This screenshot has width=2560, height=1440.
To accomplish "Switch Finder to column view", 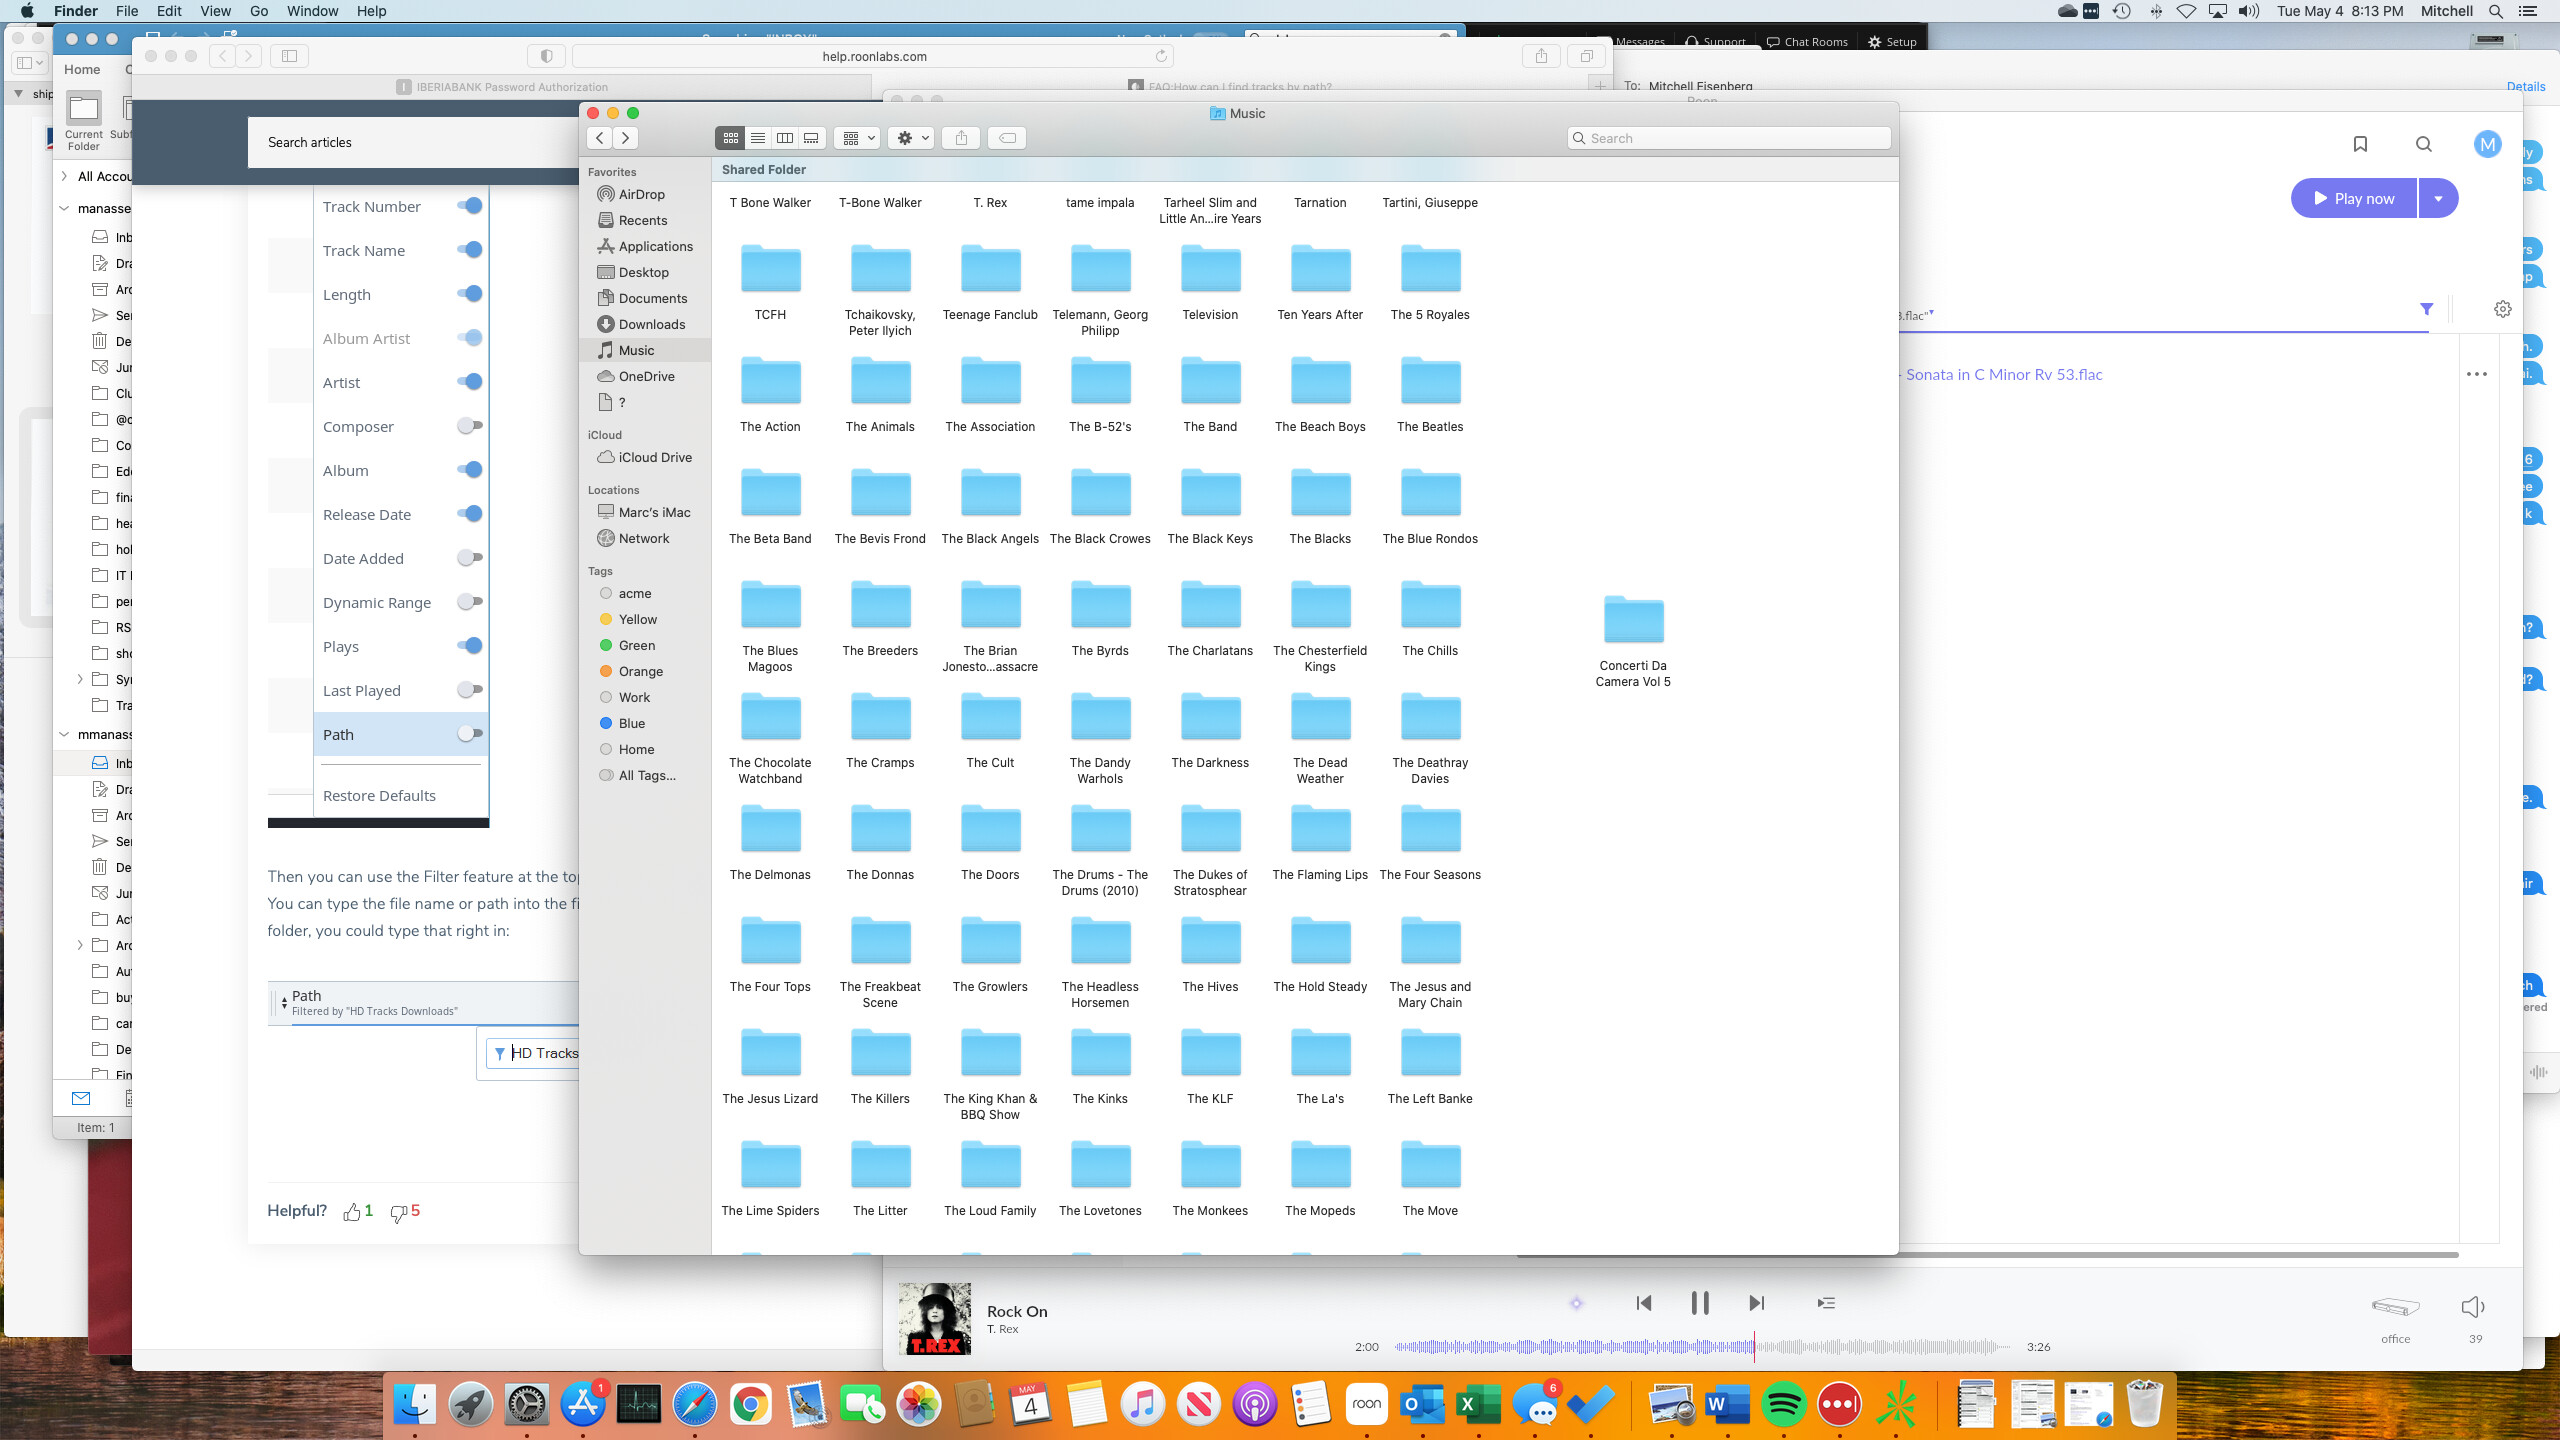I will tap(785, 138).
